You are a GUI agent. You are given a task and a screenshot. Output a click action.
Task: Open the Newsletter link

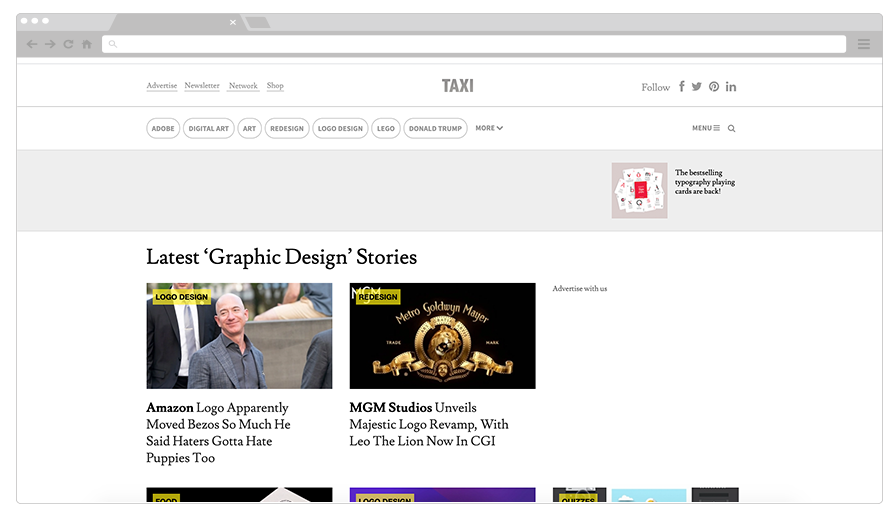(x=202, y=86)
